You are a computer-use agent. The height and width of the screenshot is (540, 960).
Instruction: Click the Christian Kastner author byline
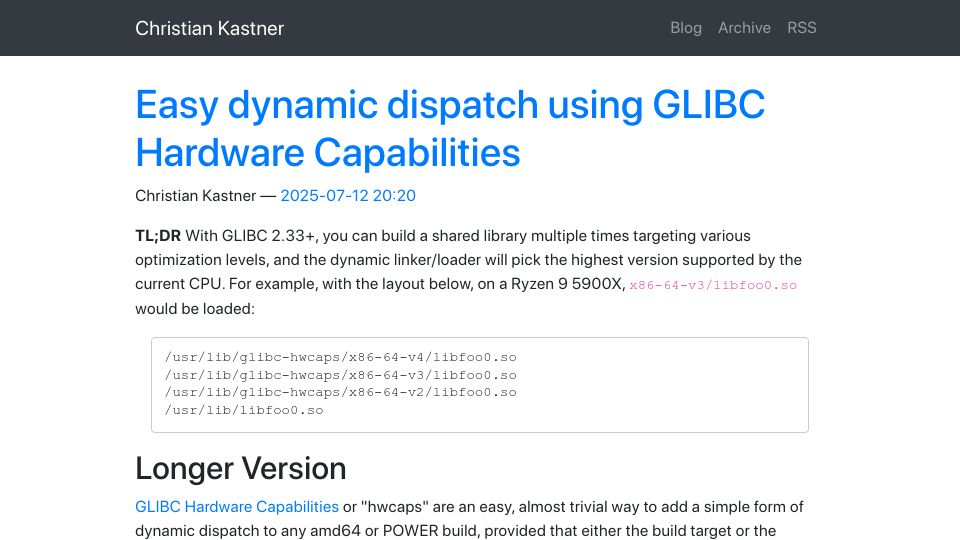(195, 196)
